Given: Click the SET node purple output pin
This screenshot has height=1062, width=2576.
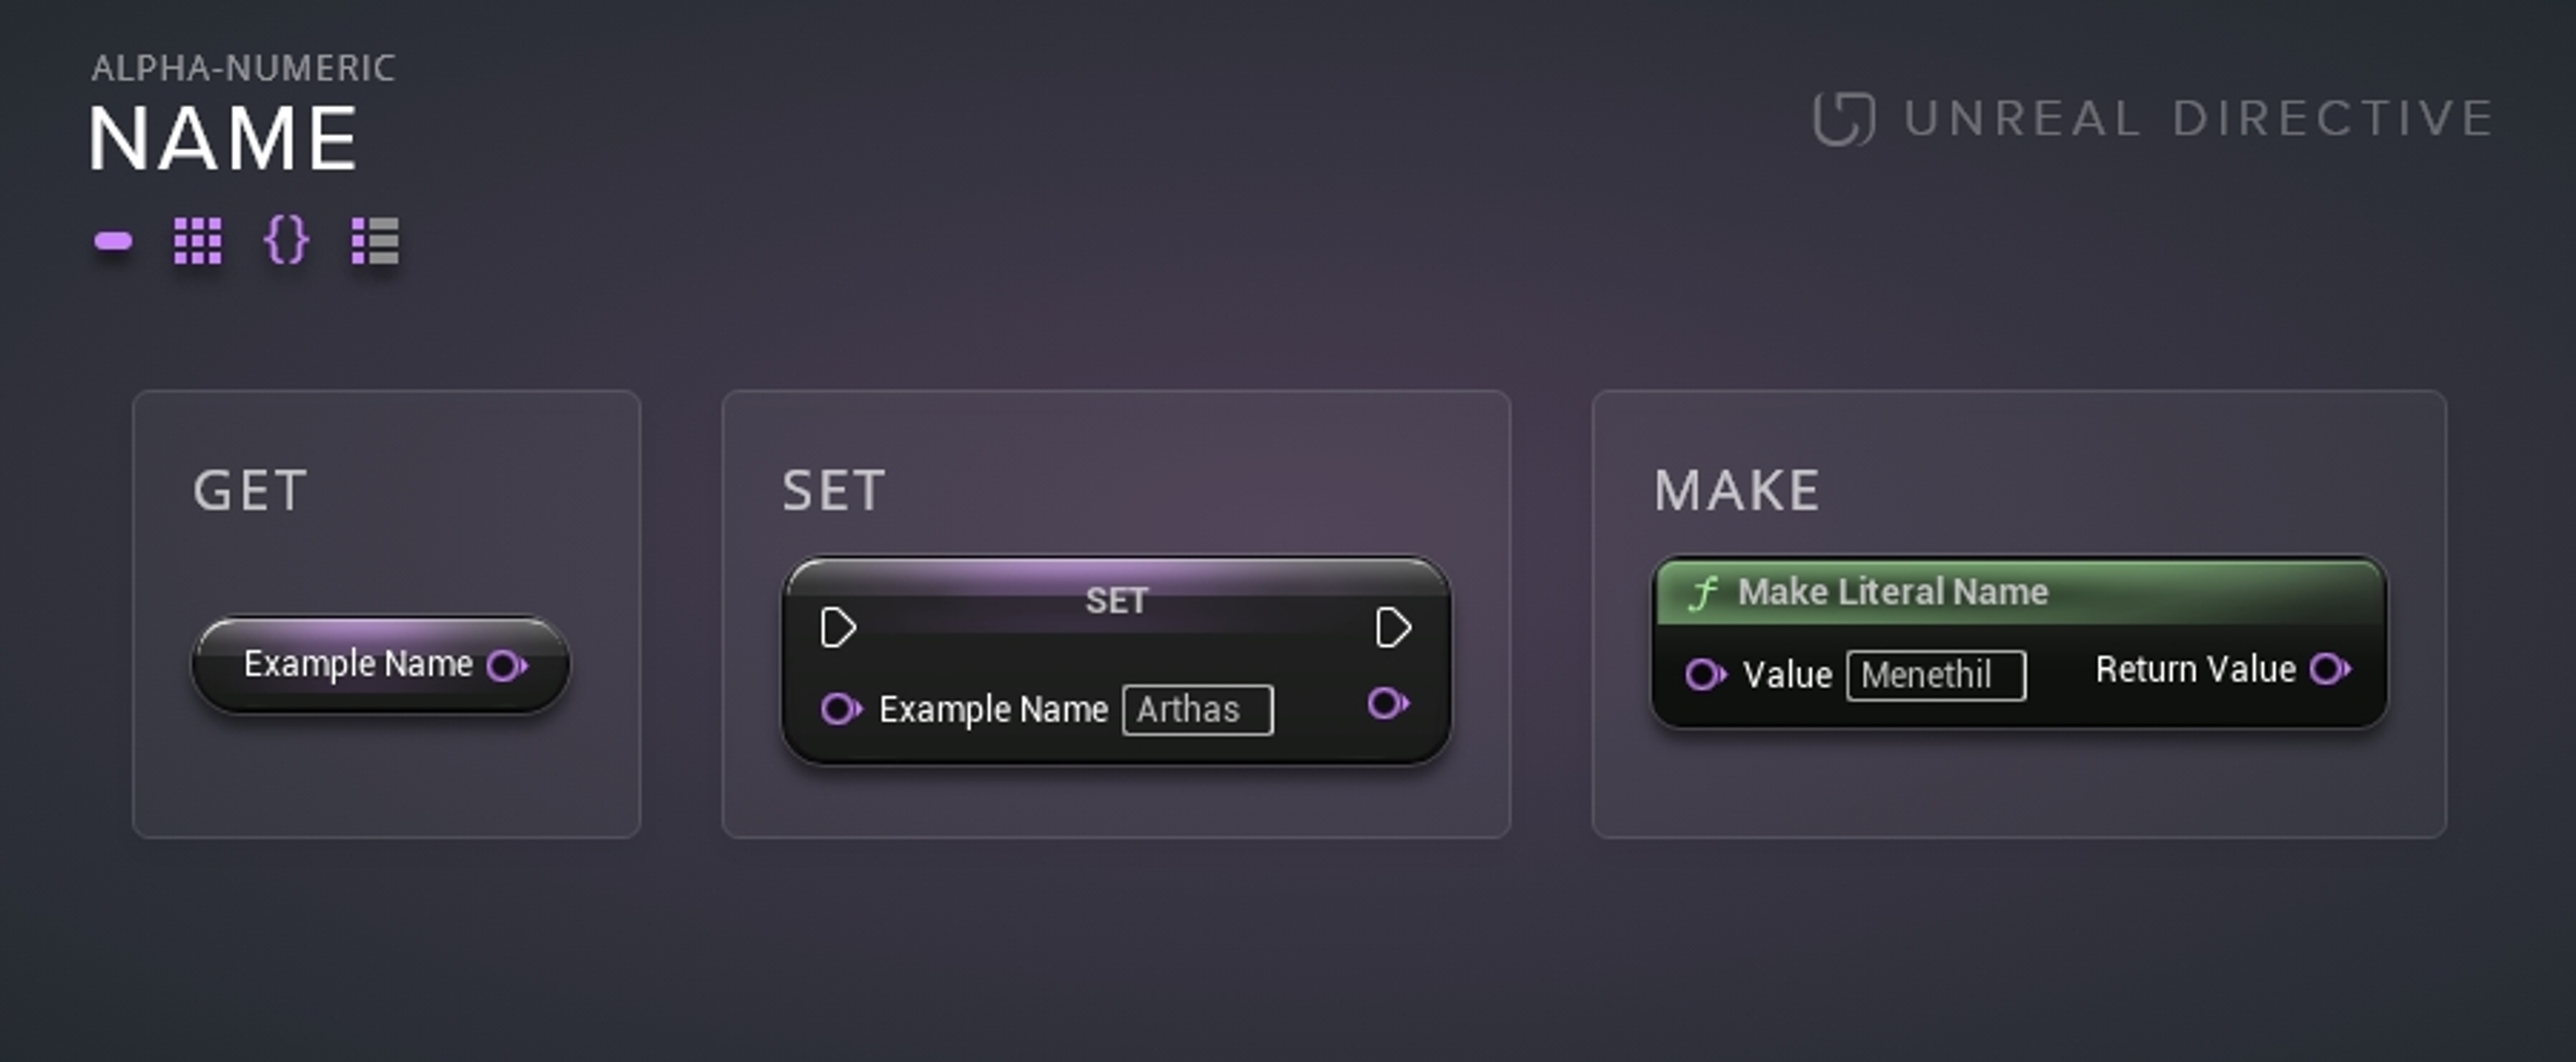Looking at the screenshot, I should (x=1387, y=704).
